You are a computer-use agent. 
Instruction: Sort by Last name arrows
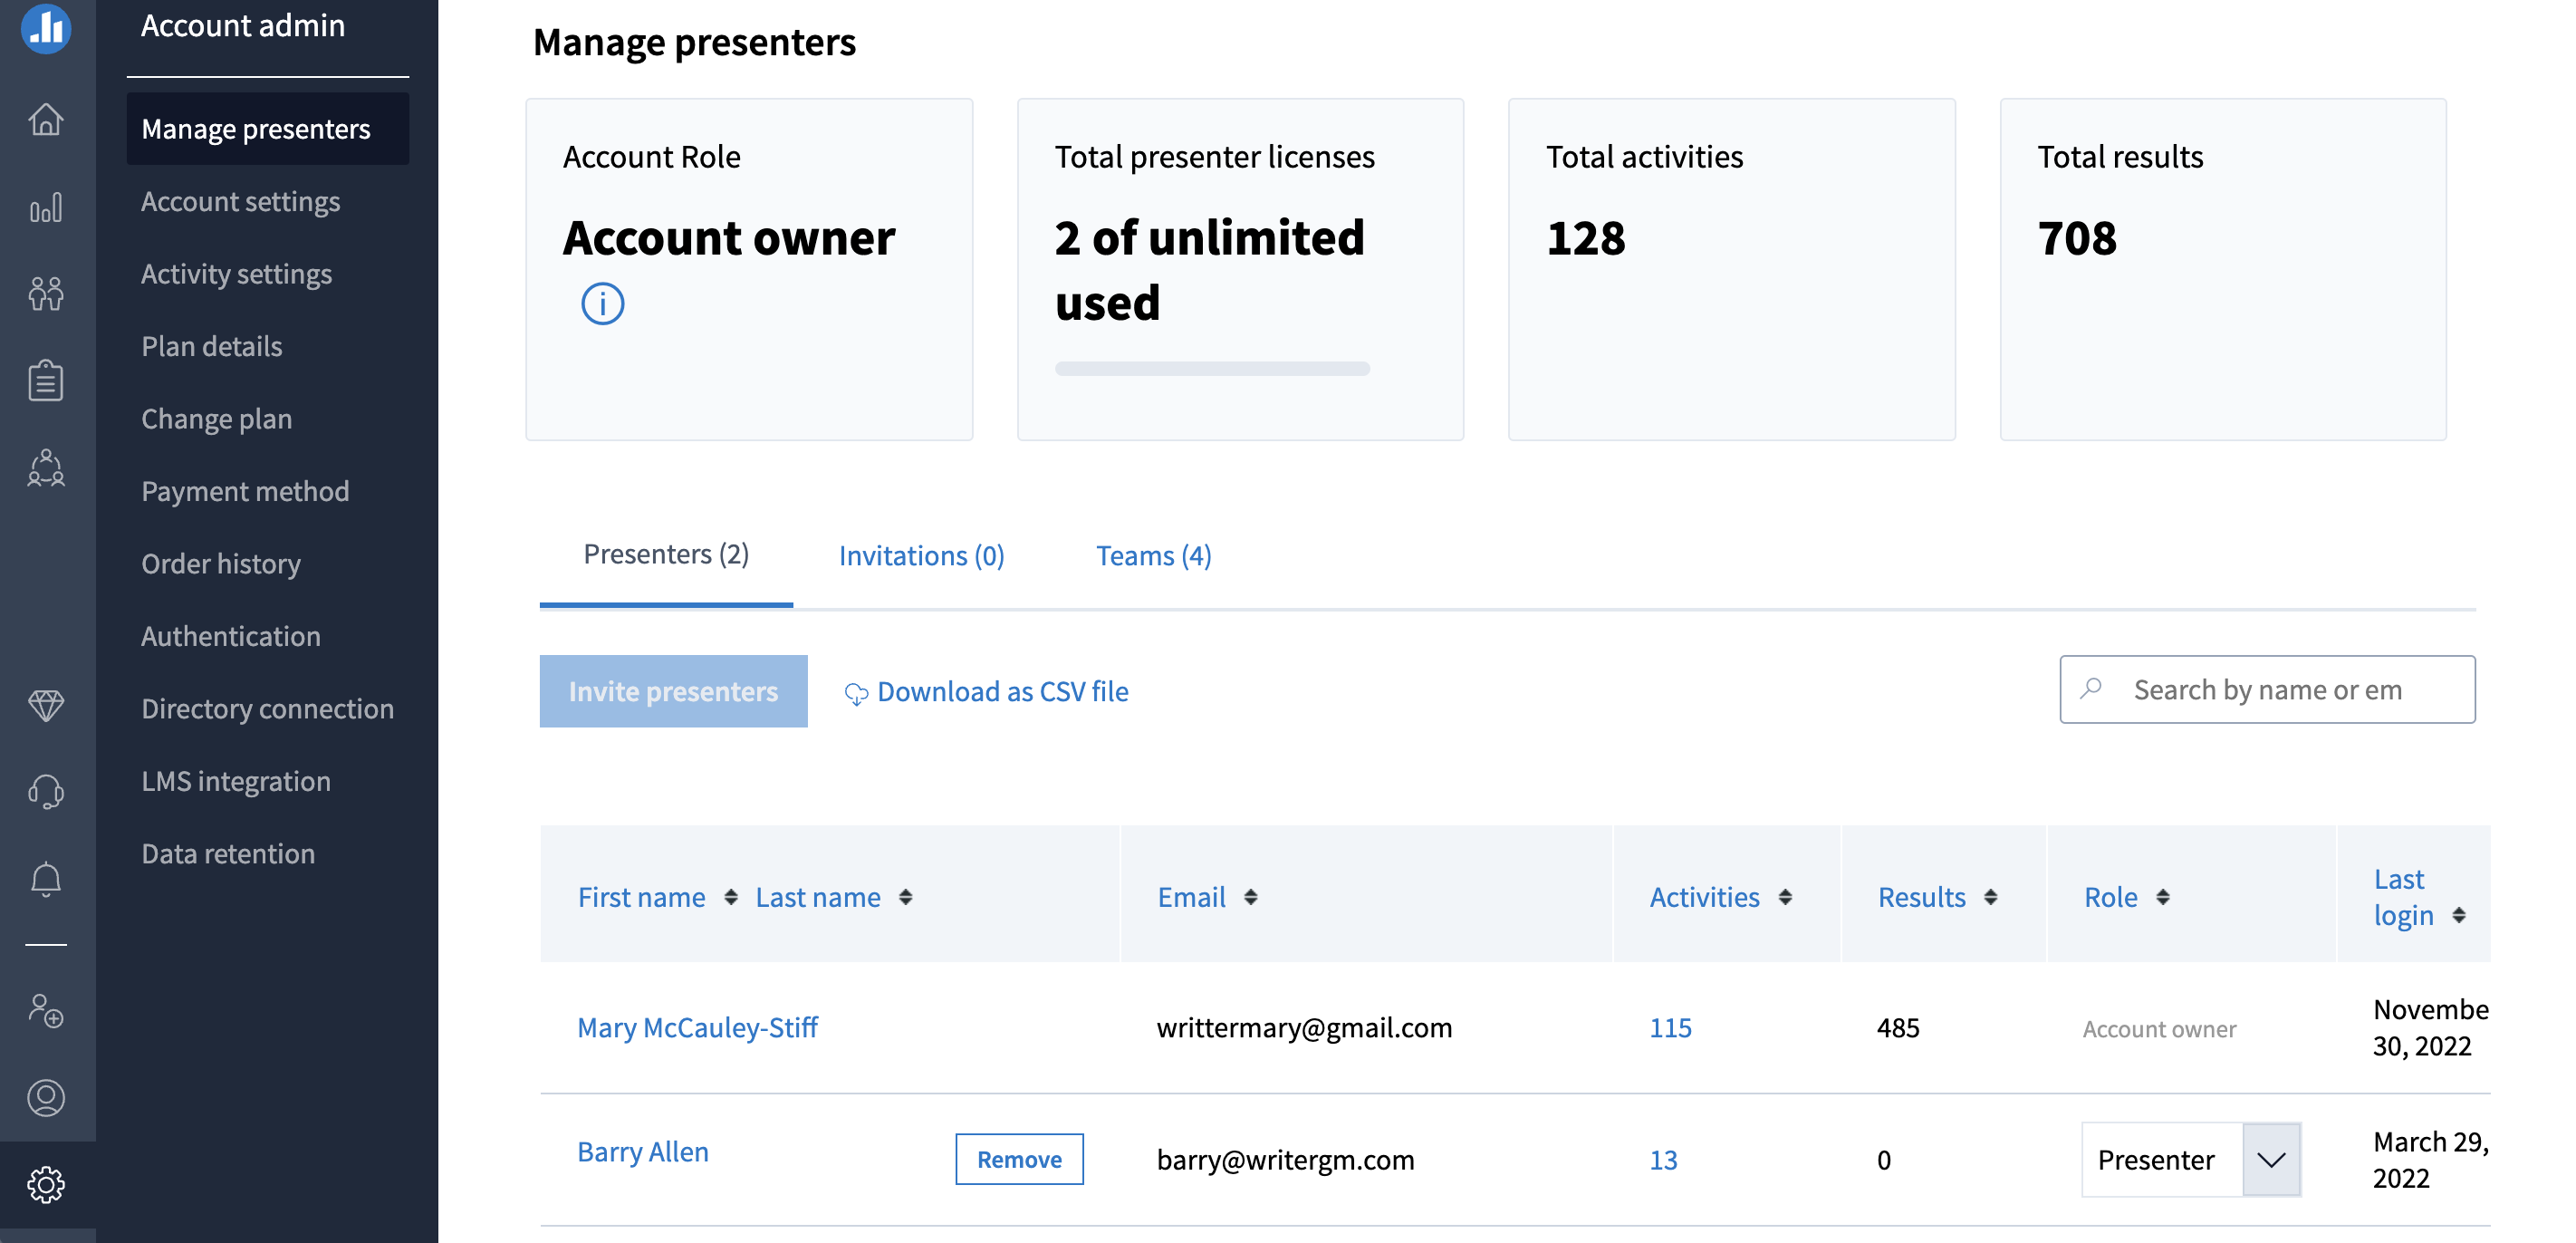tap(905, 897)
